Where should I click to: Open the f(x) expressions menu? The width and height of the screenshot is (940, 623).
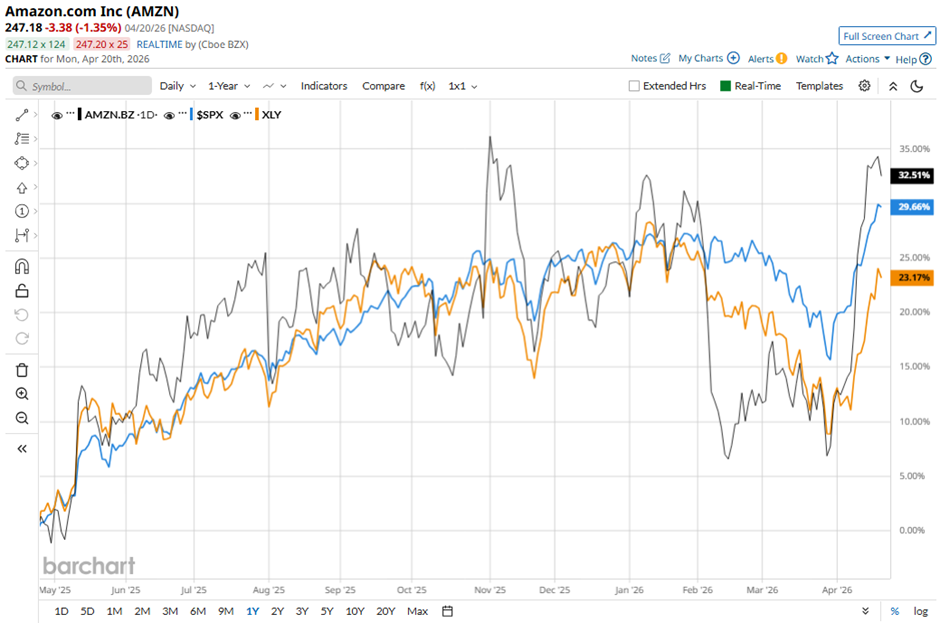[427, 86]
